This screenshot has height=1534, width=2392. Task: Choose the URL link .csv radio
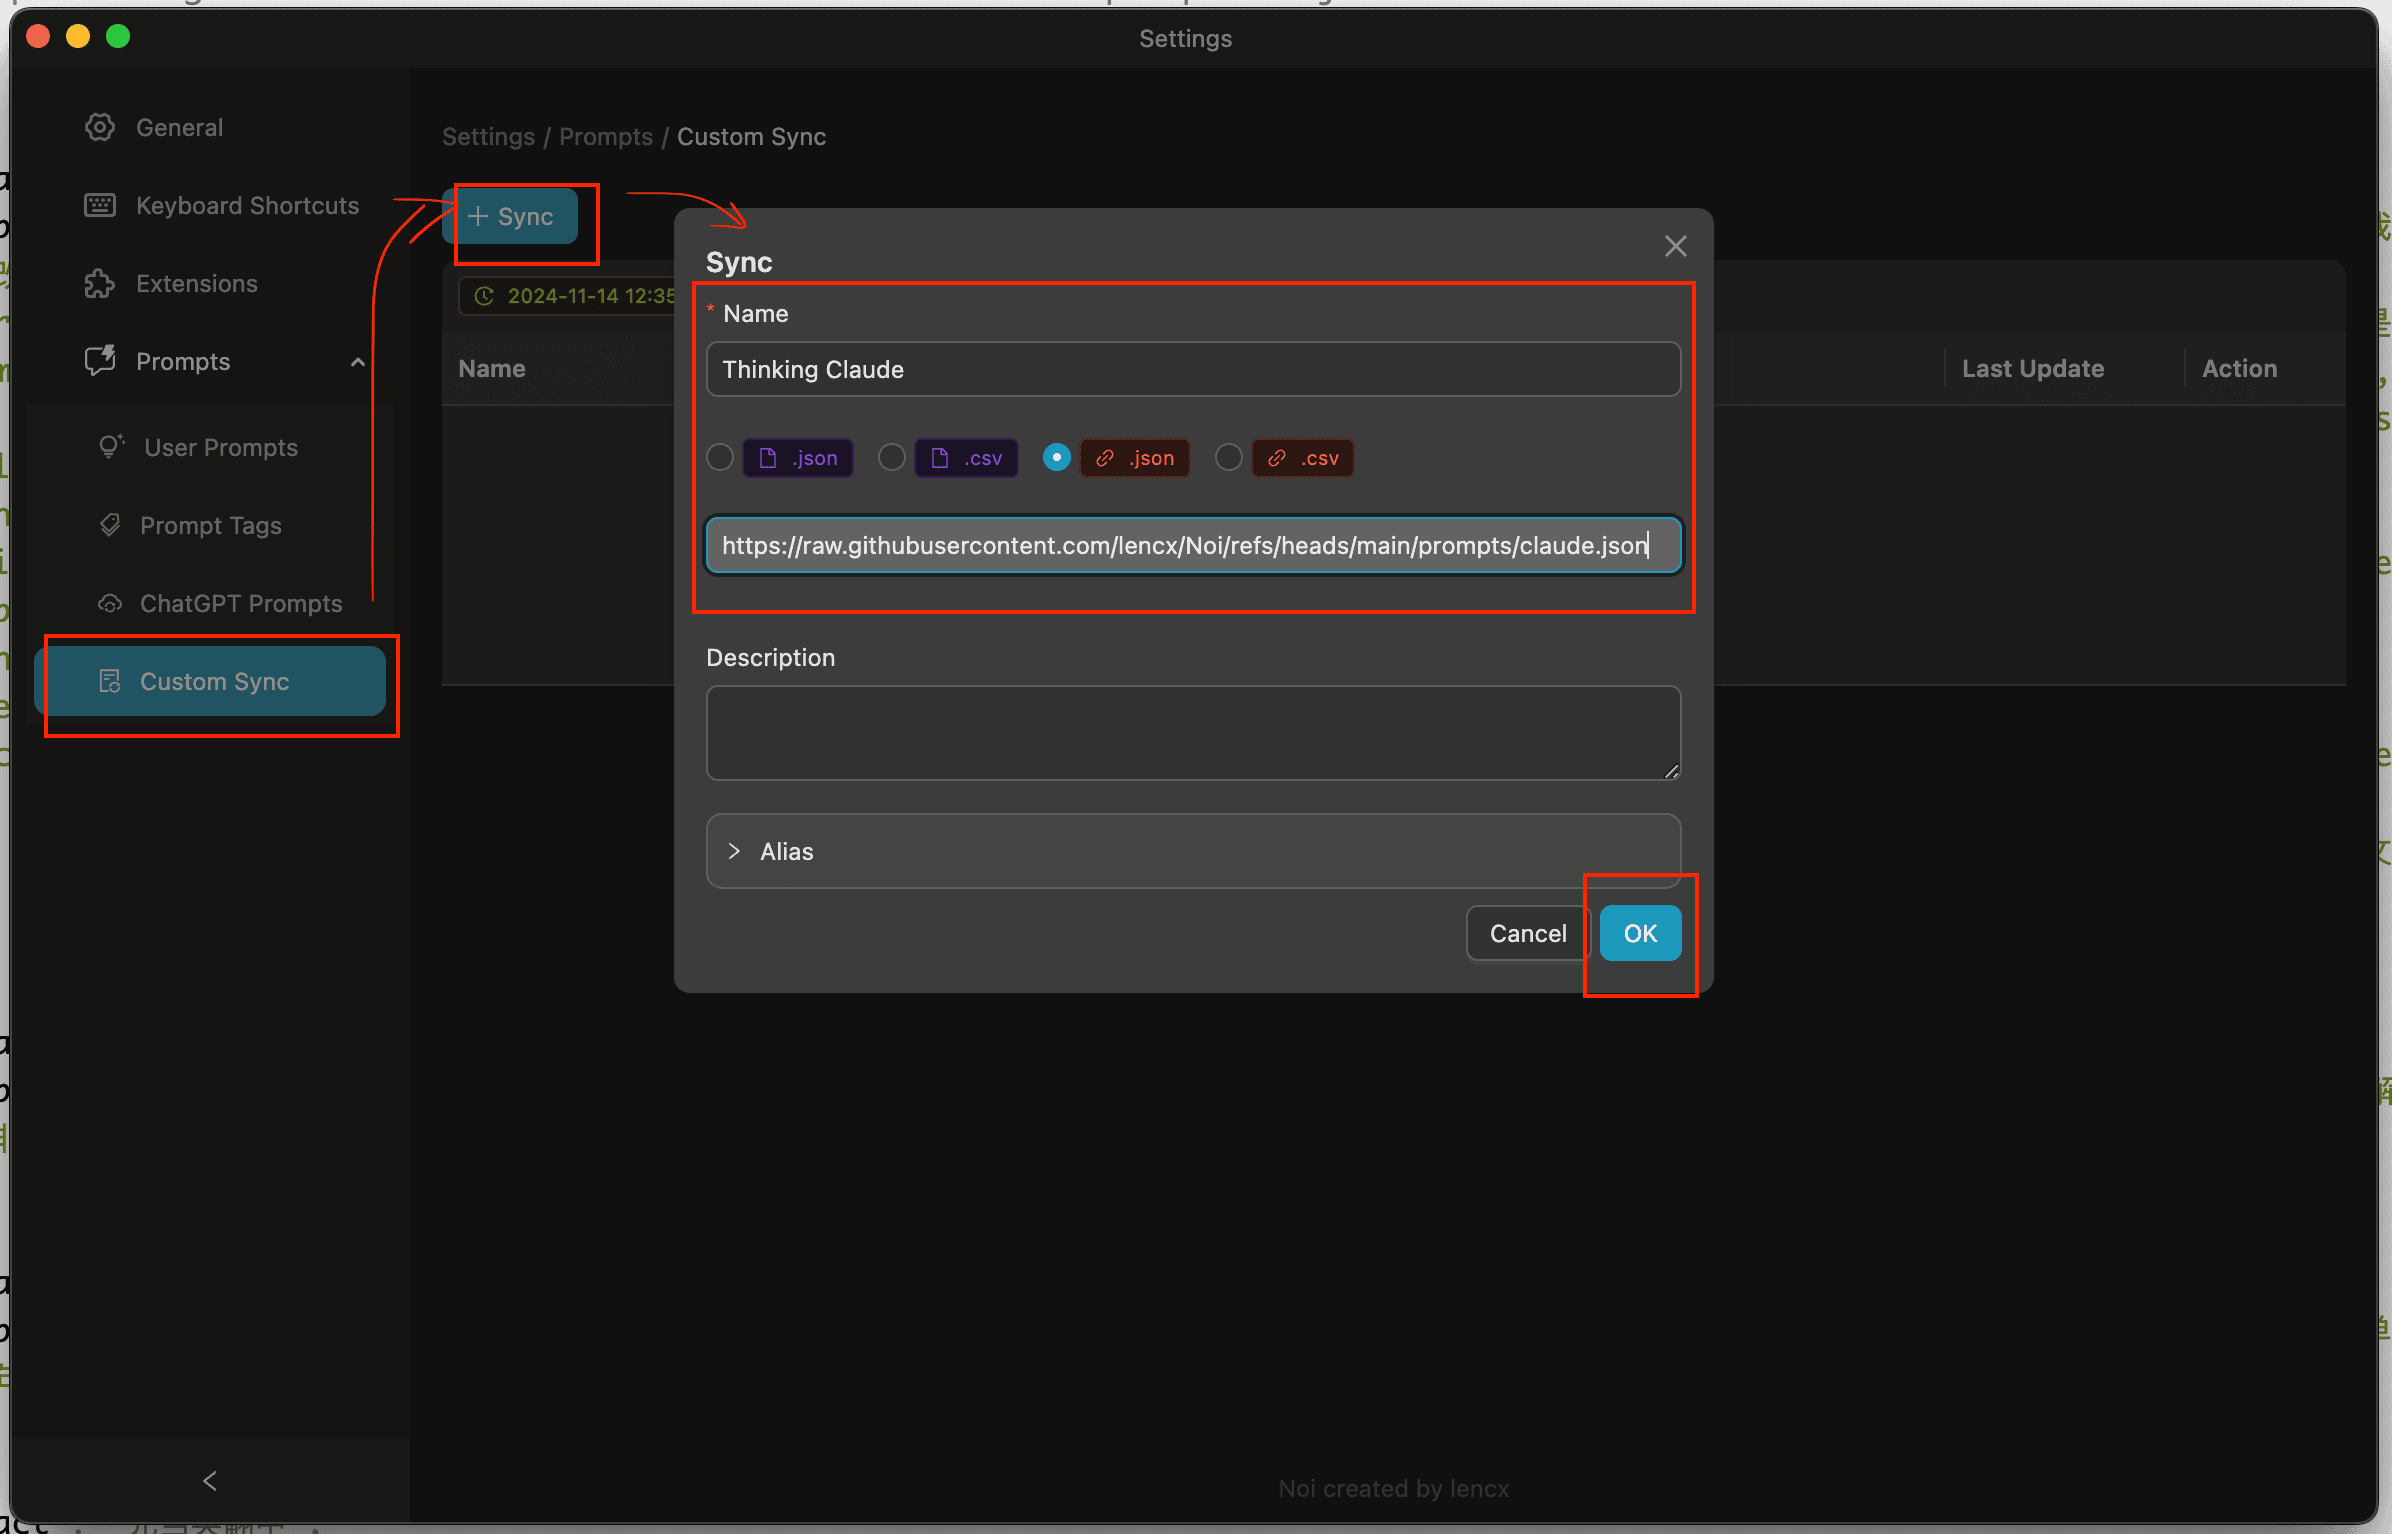point(1229,458)
